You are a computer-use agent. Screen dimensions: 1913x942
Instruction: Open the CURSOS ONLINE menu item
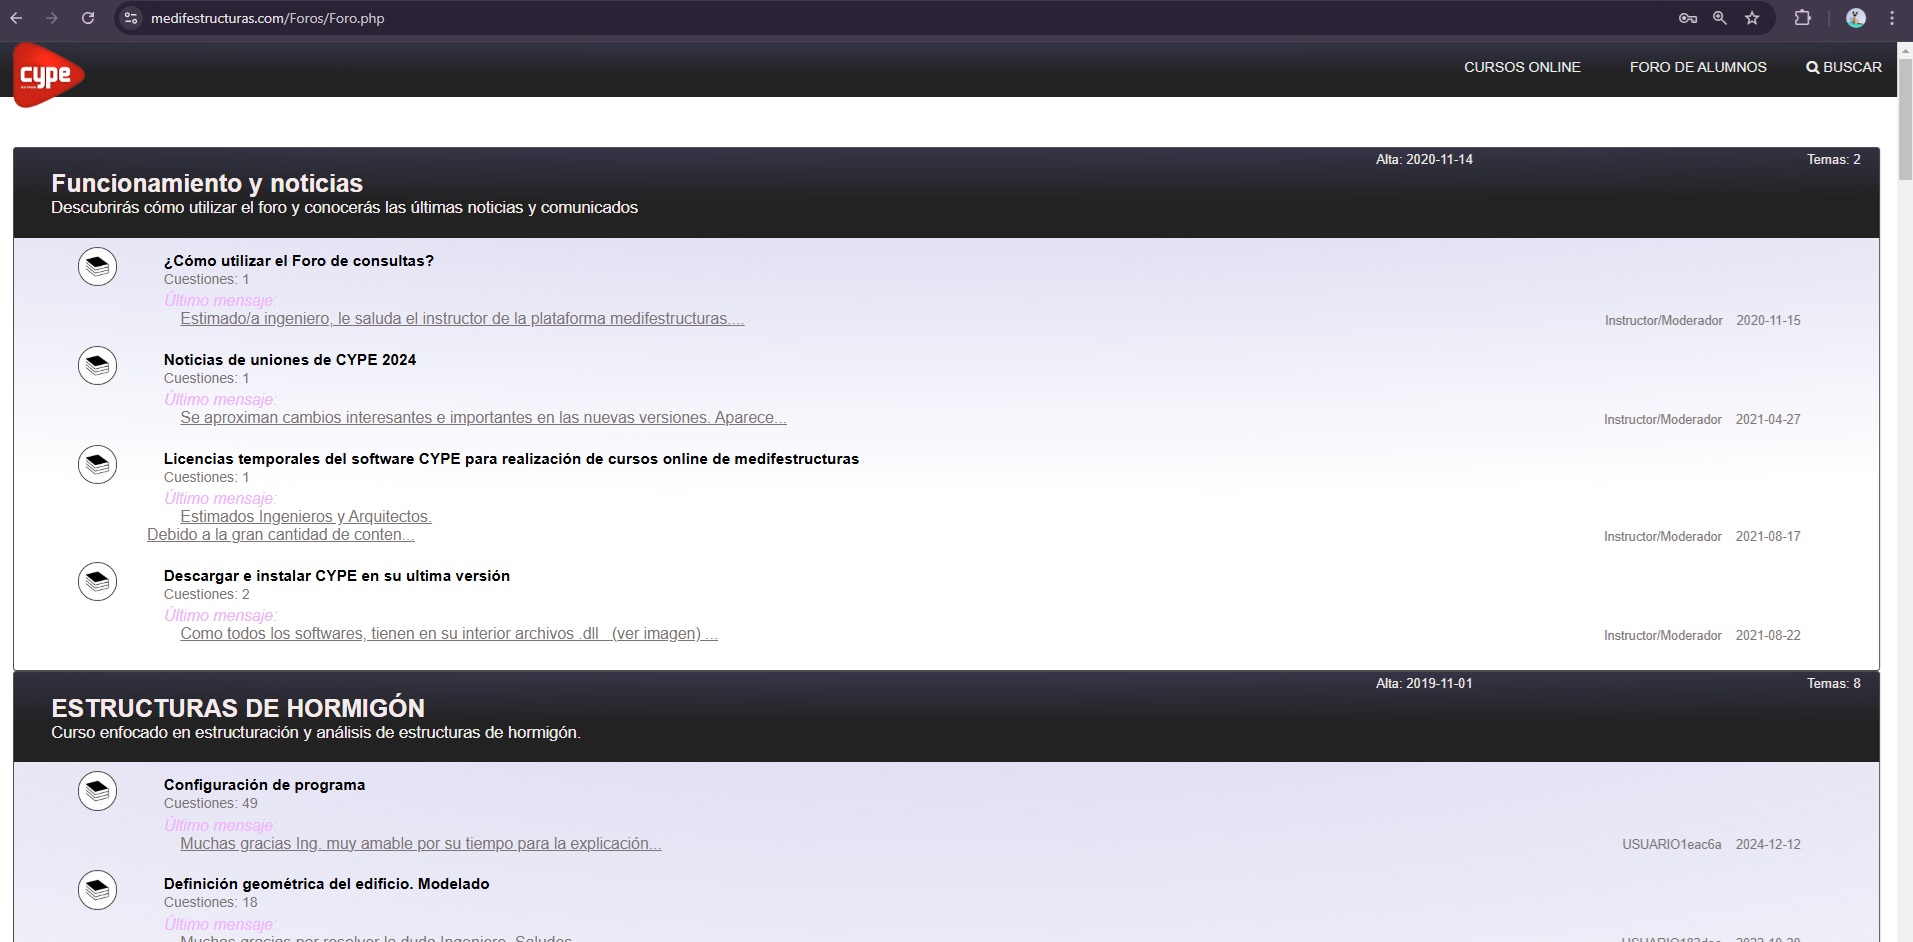[1522, 67]
